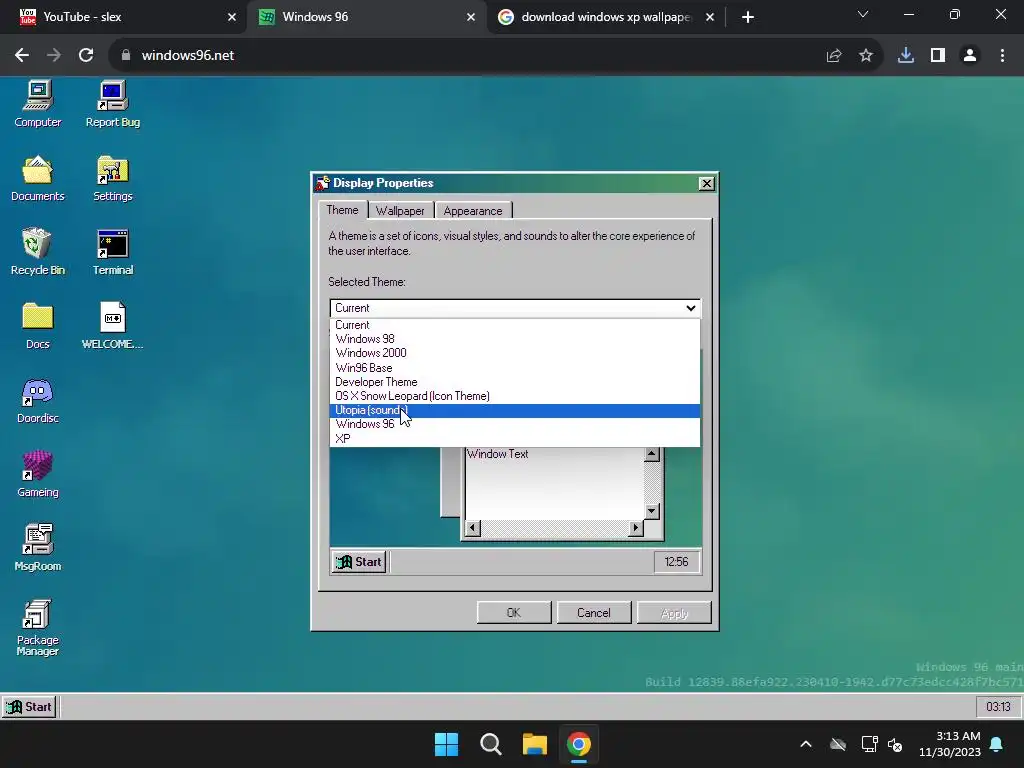Switch to the Wallpaper tab

[400, 210]
